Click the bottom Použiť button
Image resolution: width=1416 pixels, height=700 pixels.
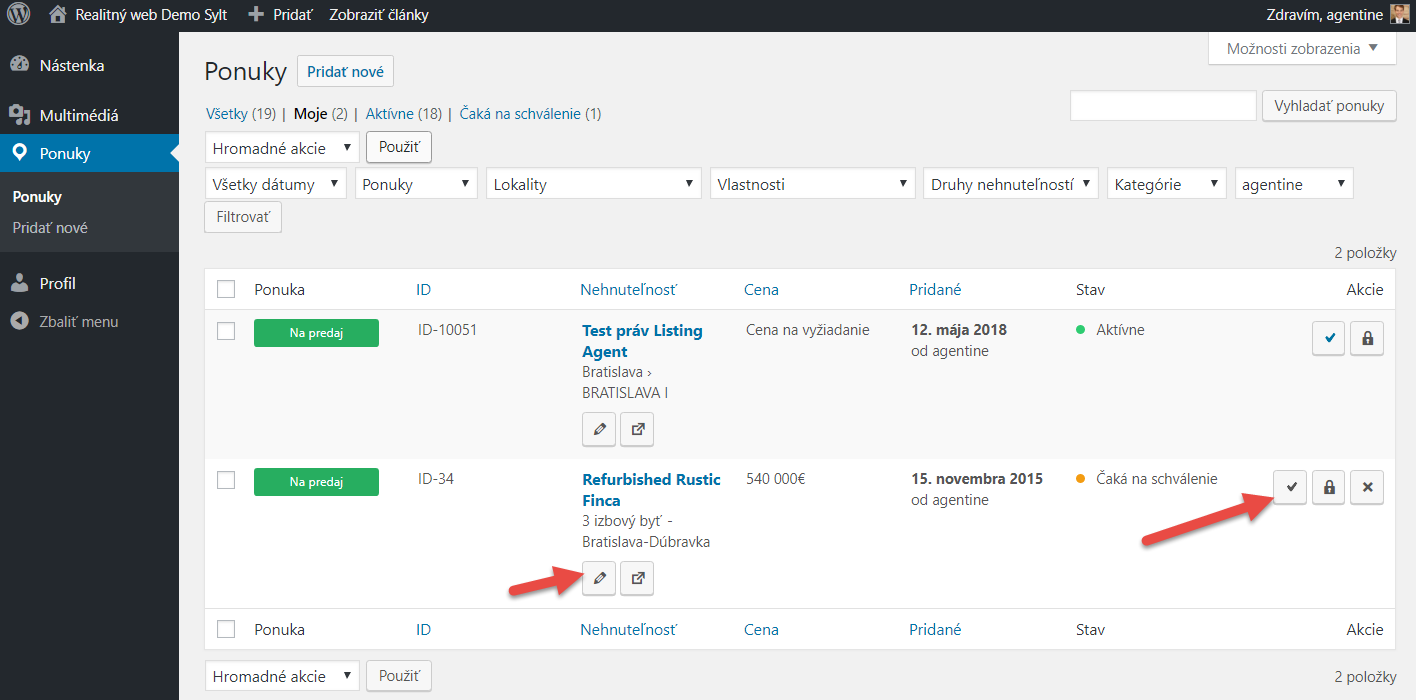tap(399, 676)
